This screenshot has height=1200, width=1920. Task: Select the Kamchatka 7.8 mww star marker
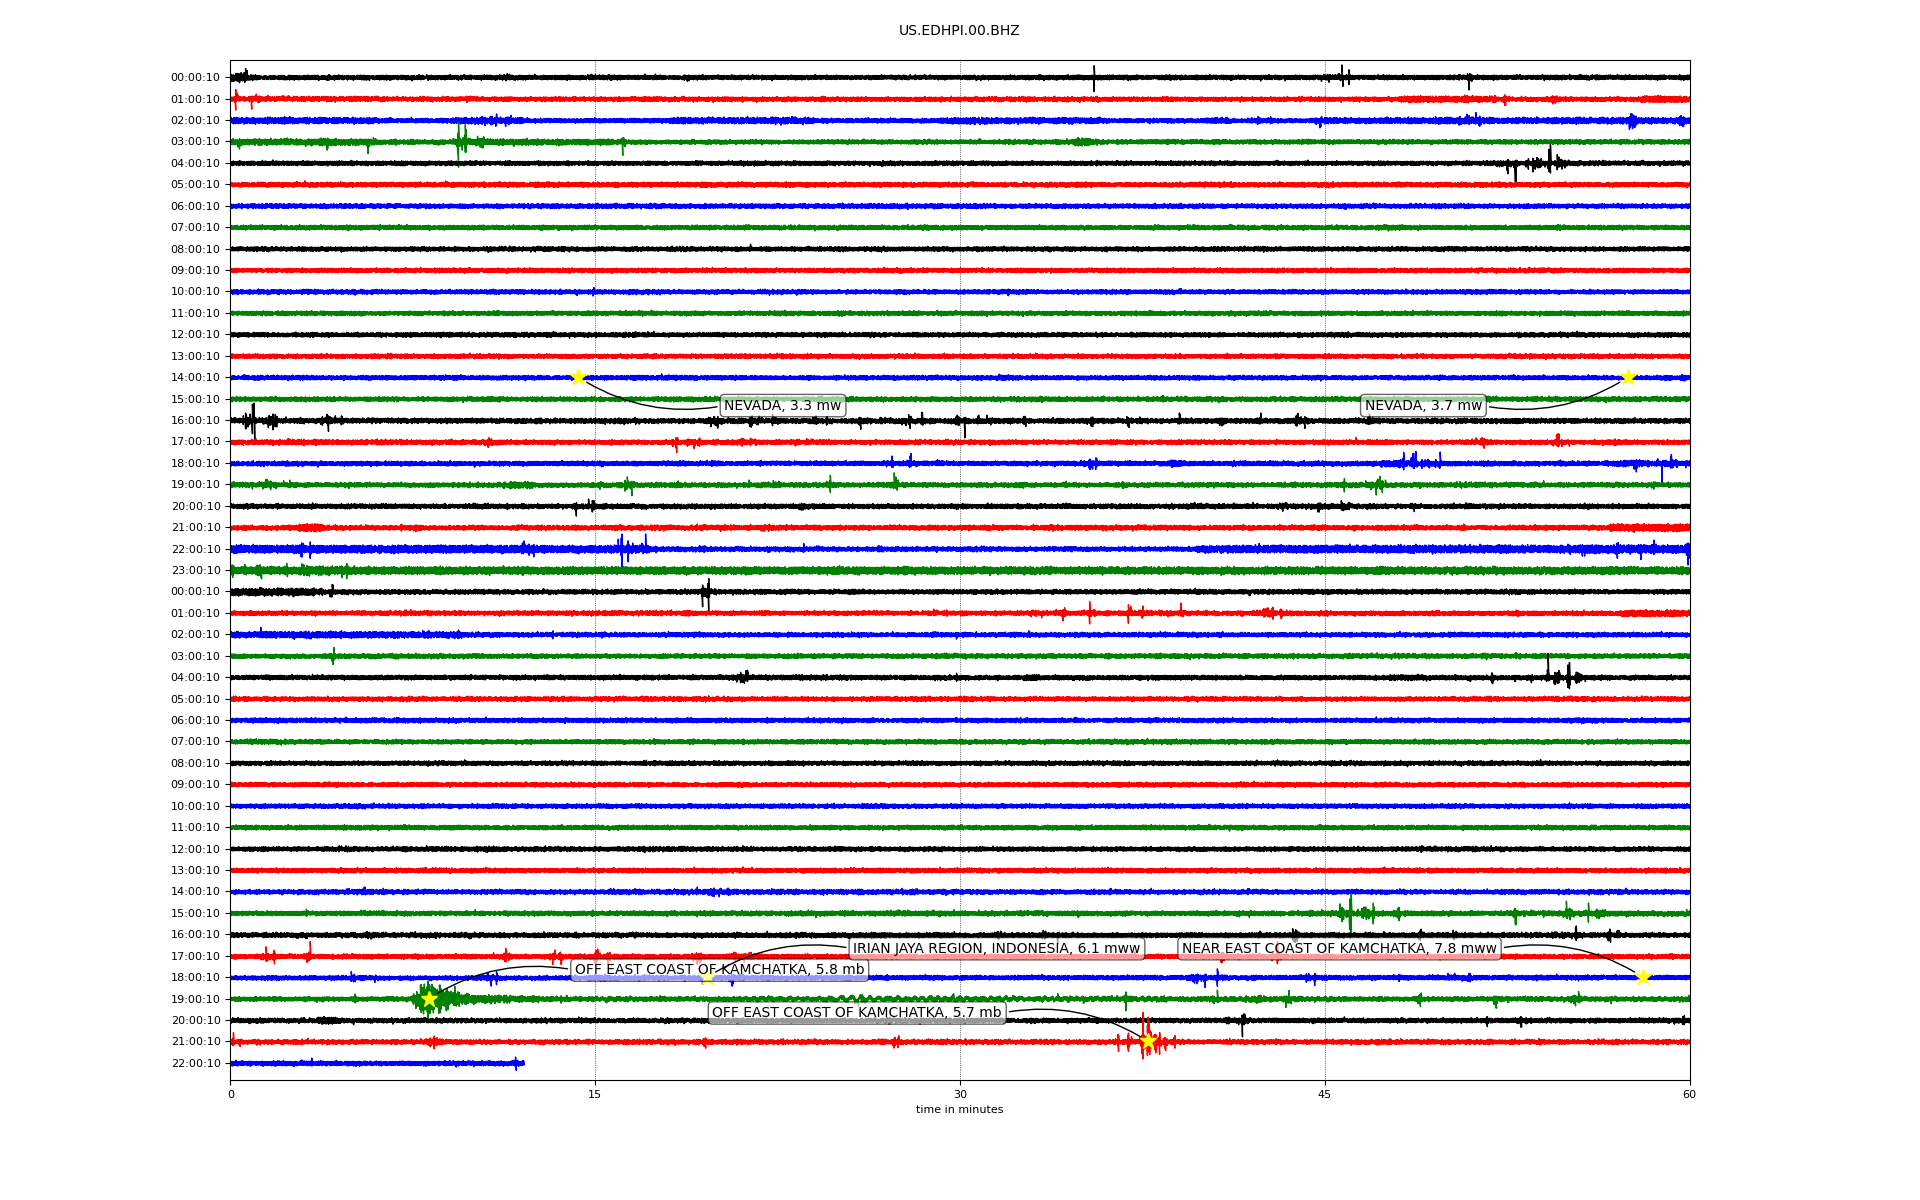[1643, 977]
